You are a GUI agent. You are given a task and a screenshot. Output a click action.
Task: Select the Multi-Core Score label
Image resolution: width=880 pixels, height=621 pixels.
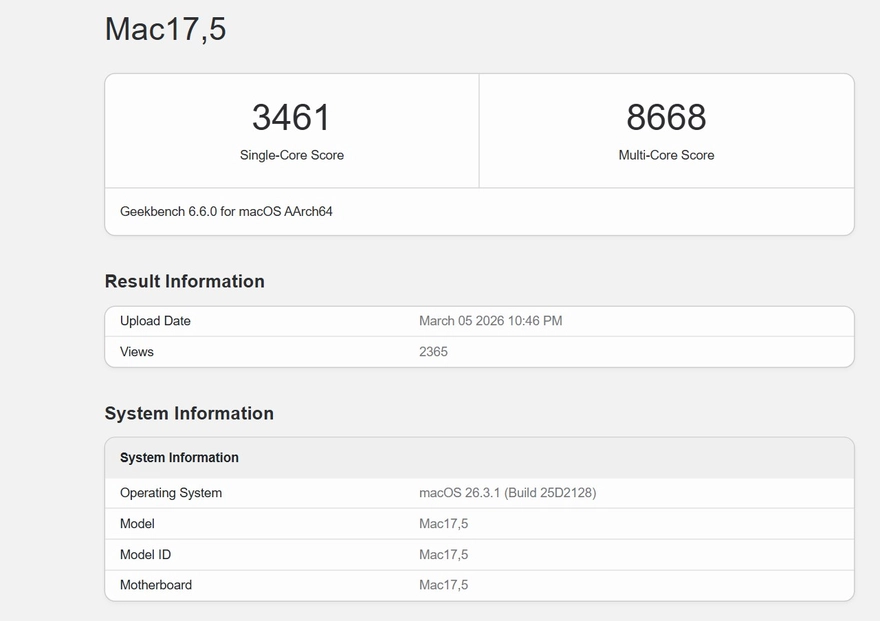(x=666, y=155)
